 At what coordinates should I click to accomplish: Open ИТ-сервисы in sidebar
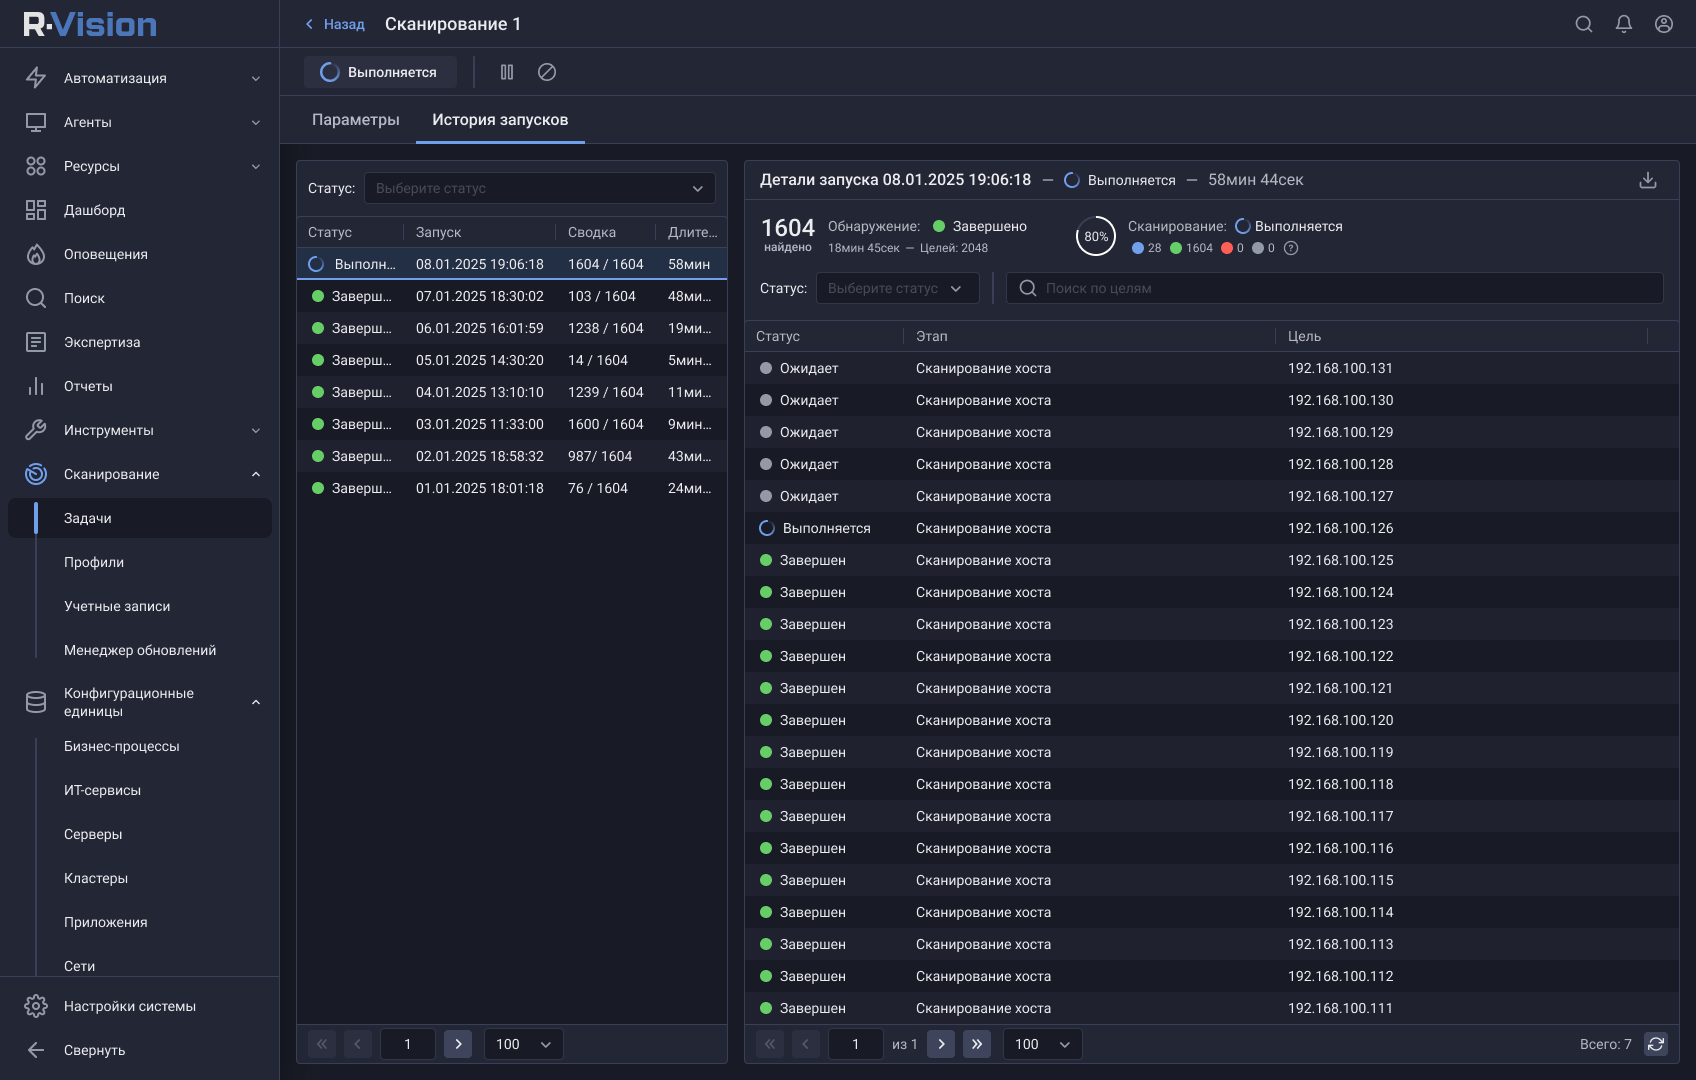point(102,790)
